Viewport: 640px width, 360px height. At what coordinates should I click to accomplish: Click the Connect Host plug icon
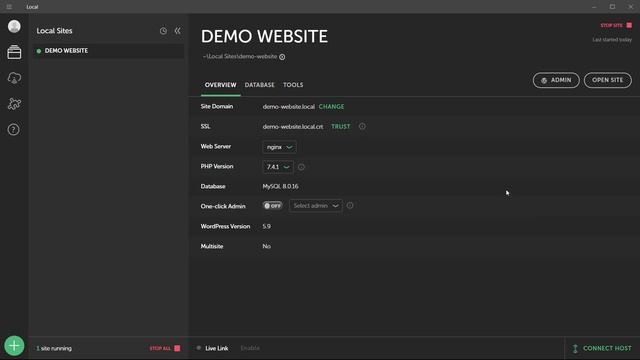point(575,348)
